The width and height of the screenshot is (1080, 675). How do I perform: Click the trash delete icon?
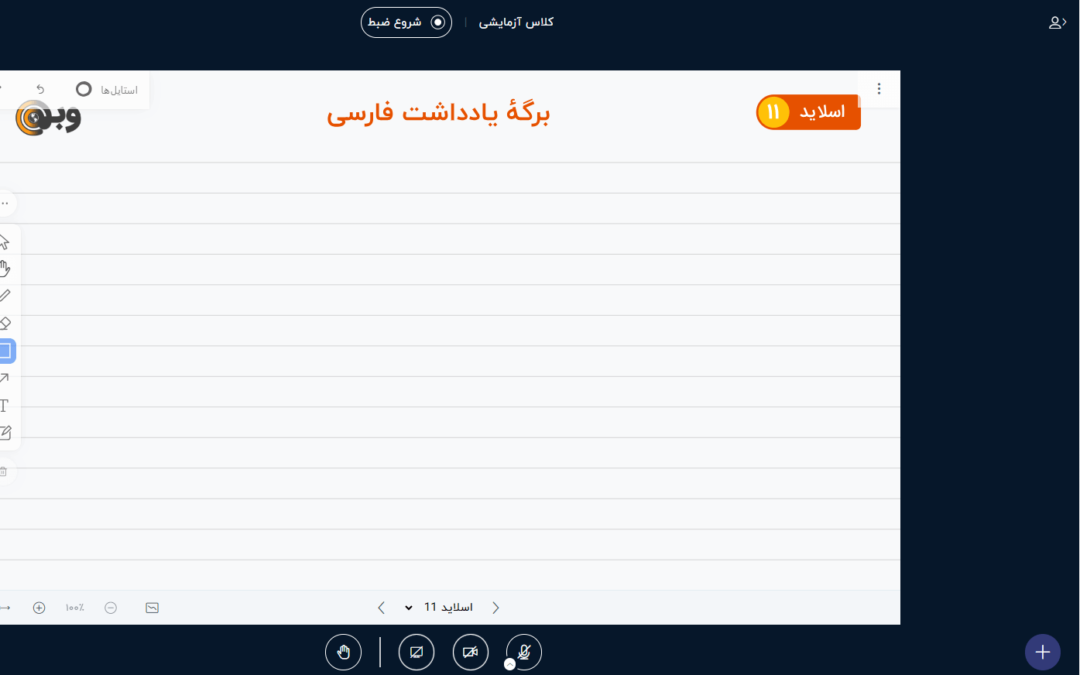point(4,471)
